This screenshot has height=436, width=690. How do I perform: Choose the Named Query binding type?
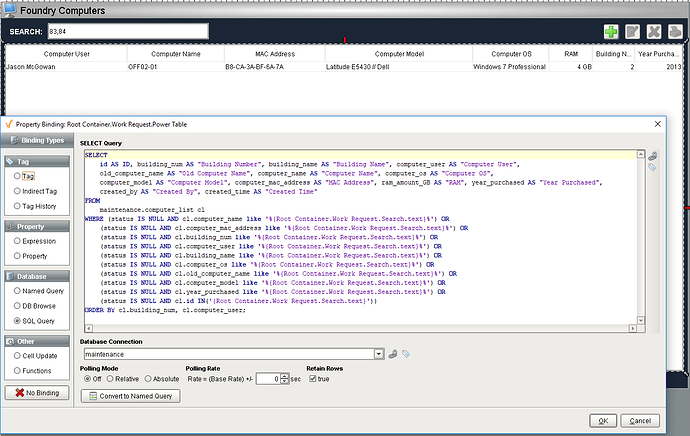click(17, 291)
